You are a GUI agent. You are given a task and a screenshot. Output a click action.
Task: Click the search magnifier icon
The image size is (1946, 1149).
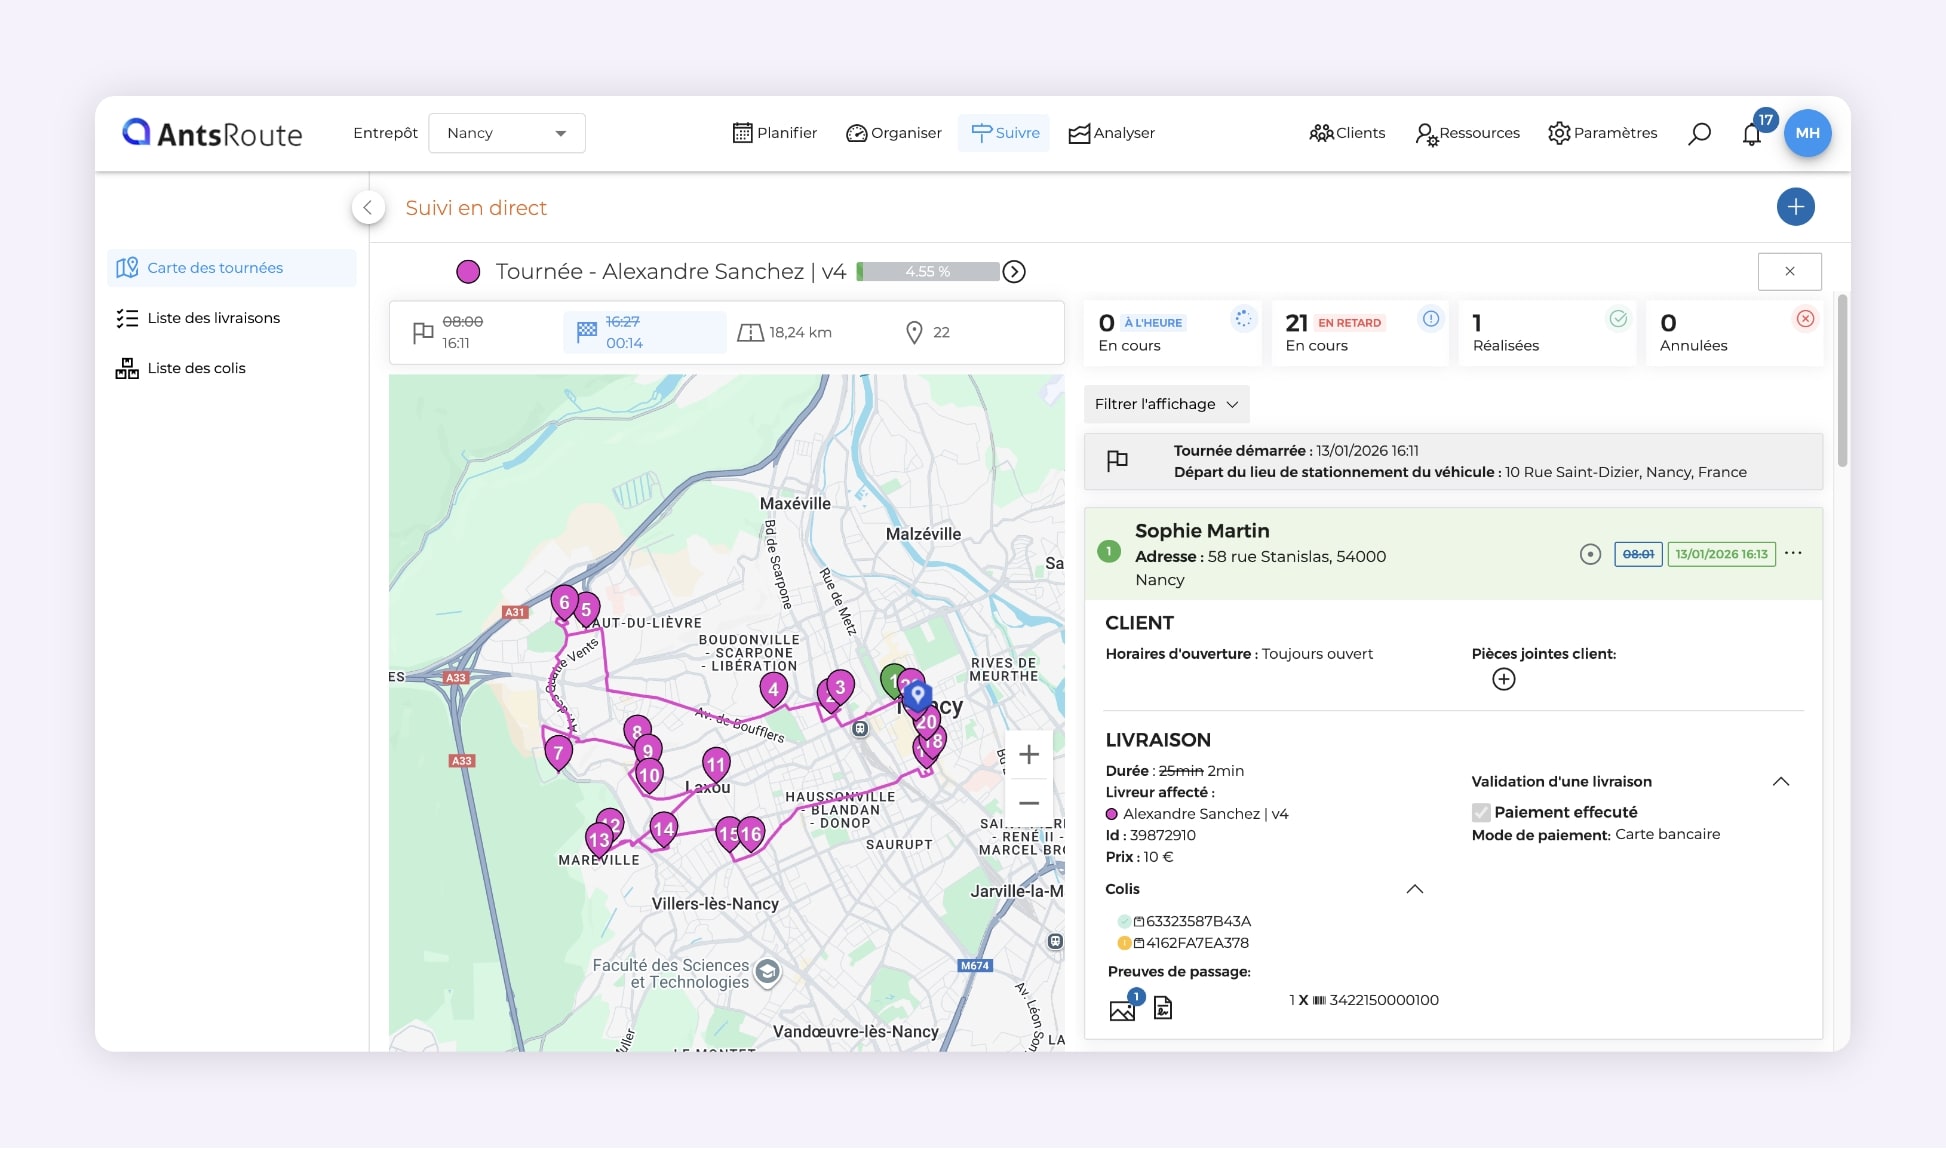[x=1699, y=133]
